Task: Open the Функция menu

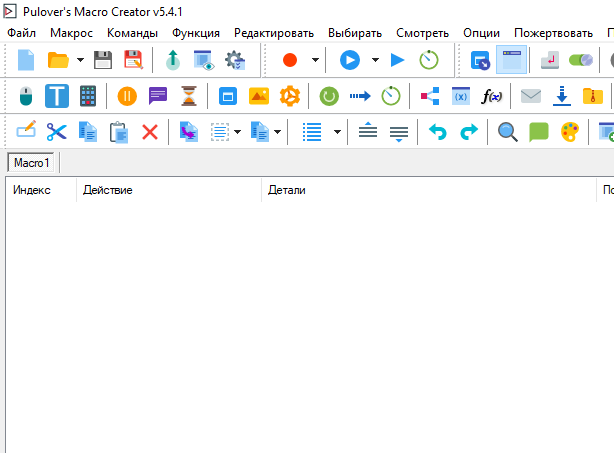Action: (196, 33)
